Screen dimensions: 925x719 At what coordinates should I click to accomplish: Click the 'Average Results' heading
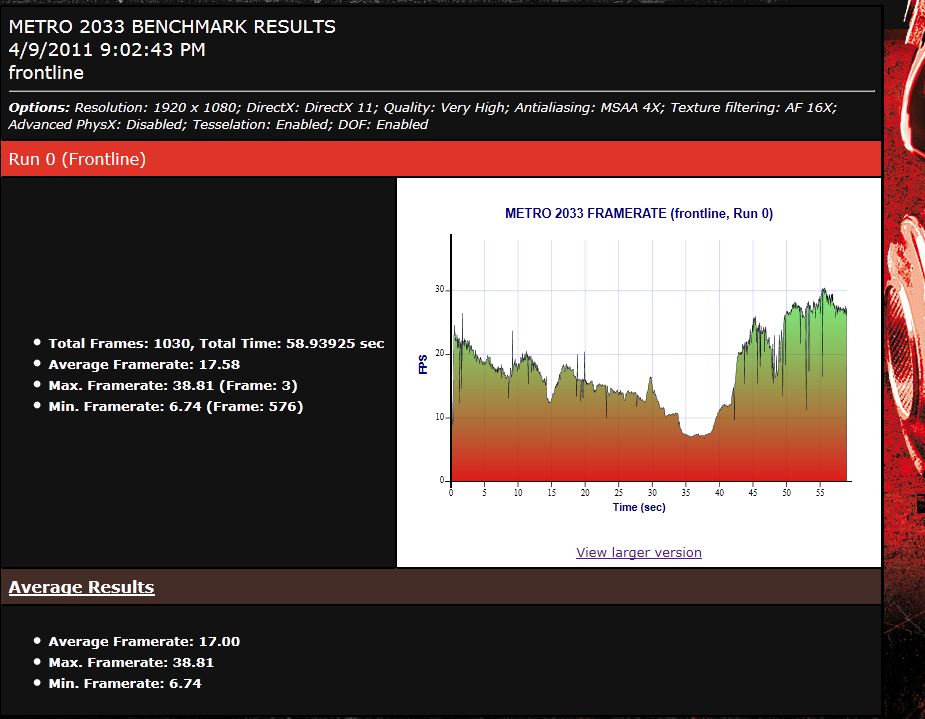tap(81, 587)
